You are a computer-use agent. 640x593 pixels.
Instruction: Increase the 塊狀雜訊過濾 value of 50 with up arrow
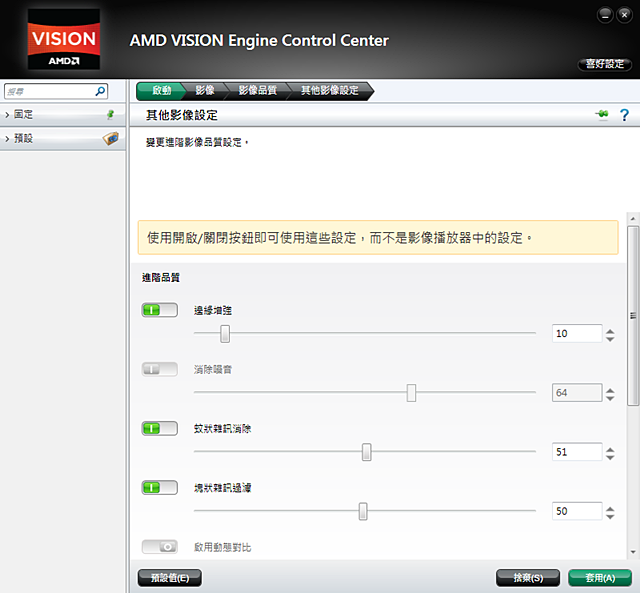pyautogui.click(x=610, y=509)
